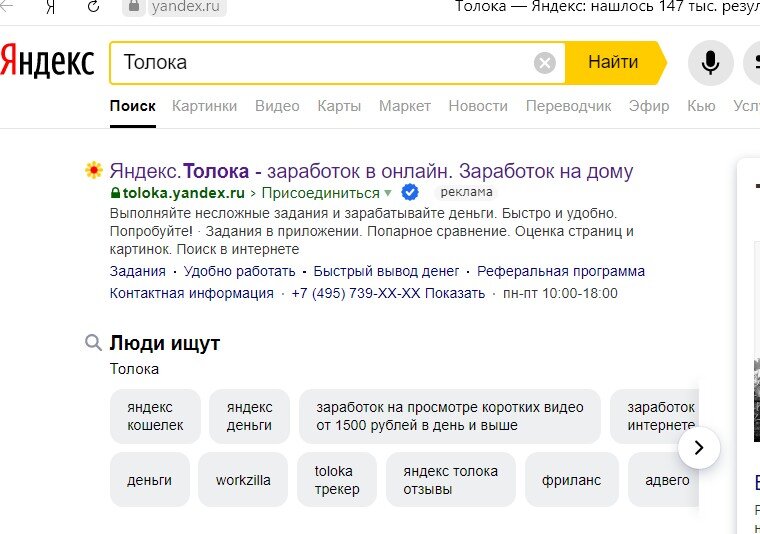Click the magnifier icon beside Люди ищут
The width and height of the screenshot is (760, 534).
pyautogui.click(x=93, y=343)
